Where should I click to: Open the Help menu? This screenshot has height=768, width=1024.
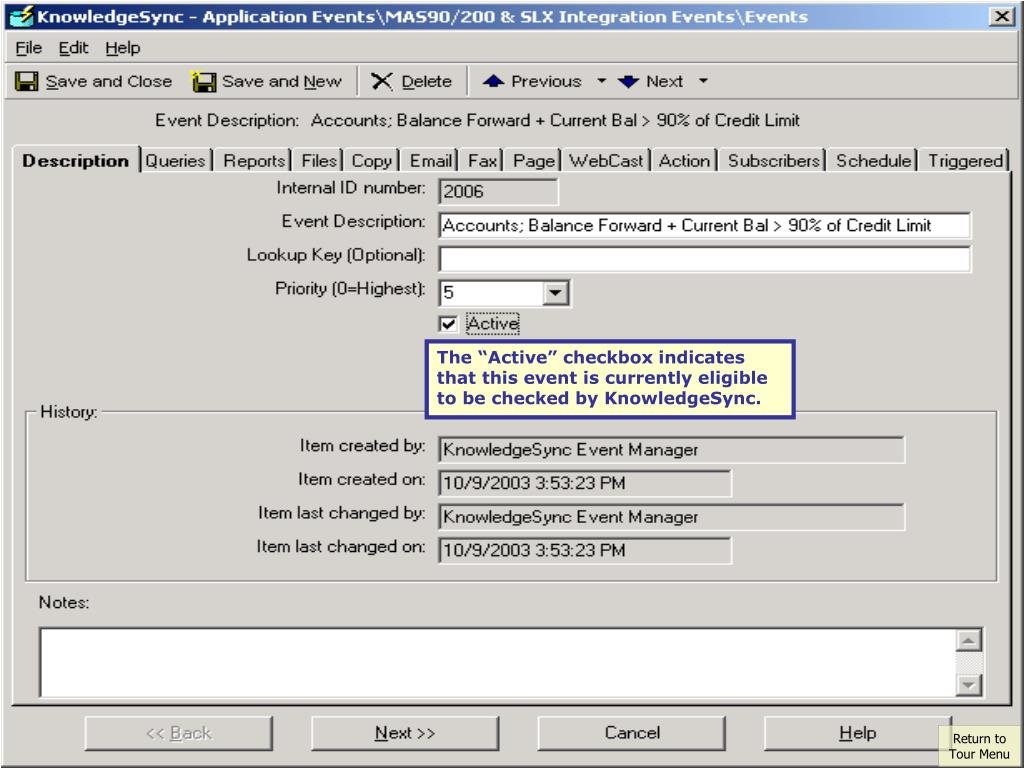[123, 48]
